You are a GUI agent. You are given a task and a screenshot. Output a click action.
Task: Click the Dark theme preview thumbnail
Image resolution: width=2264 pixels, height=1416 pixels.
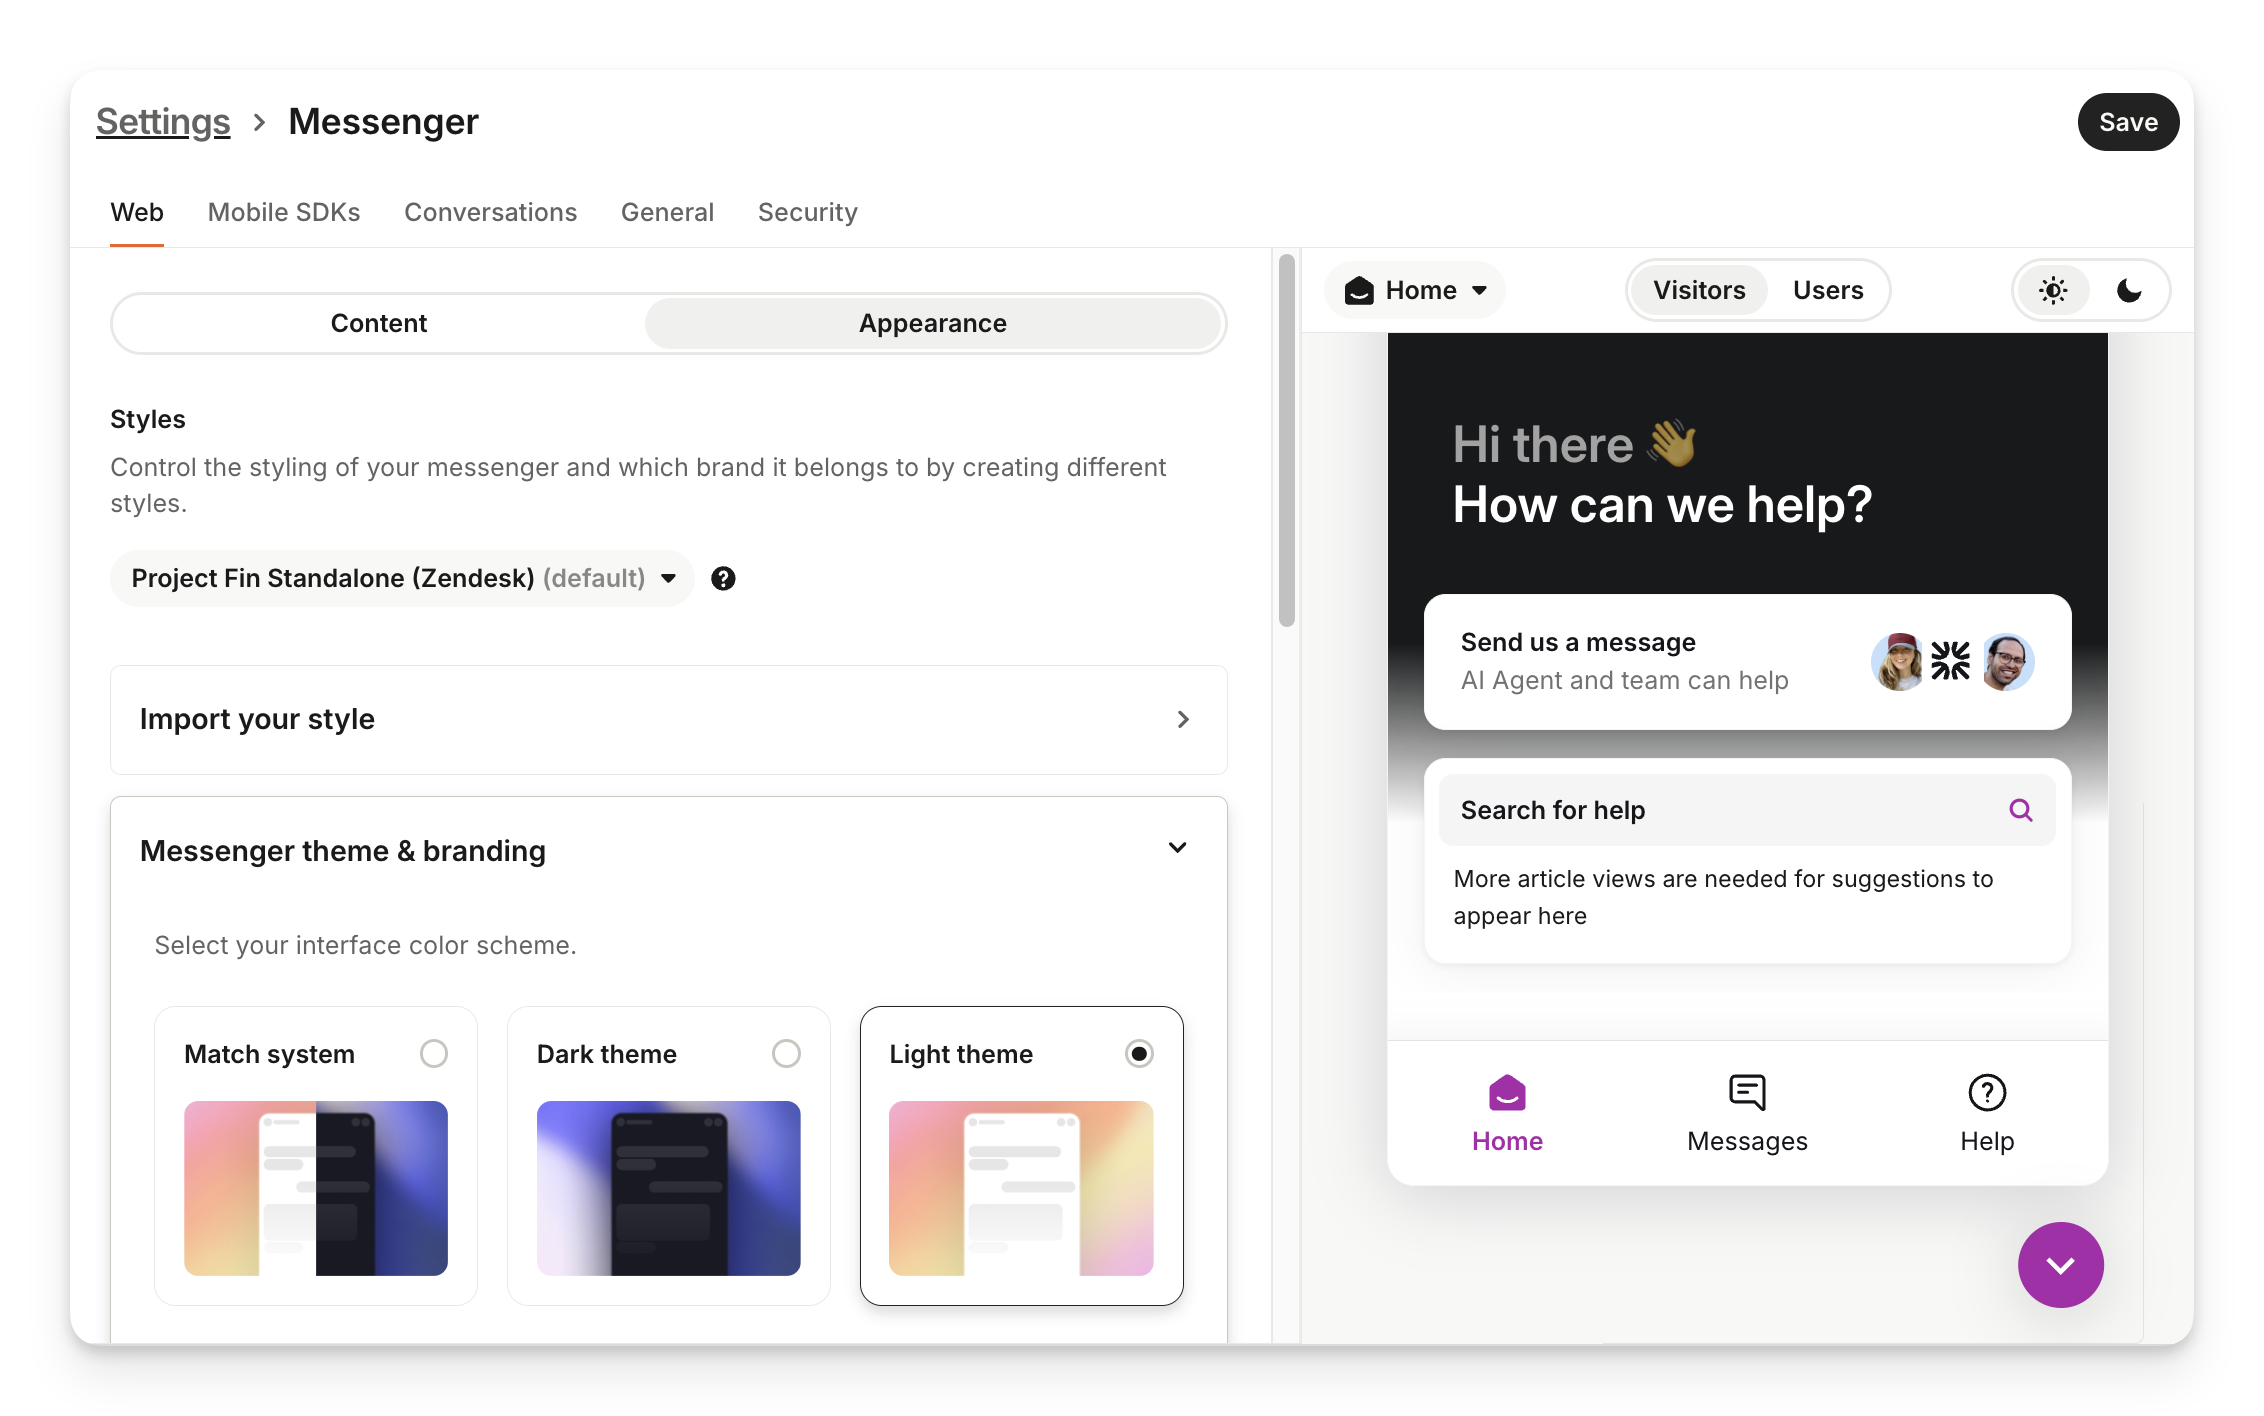668,1188
